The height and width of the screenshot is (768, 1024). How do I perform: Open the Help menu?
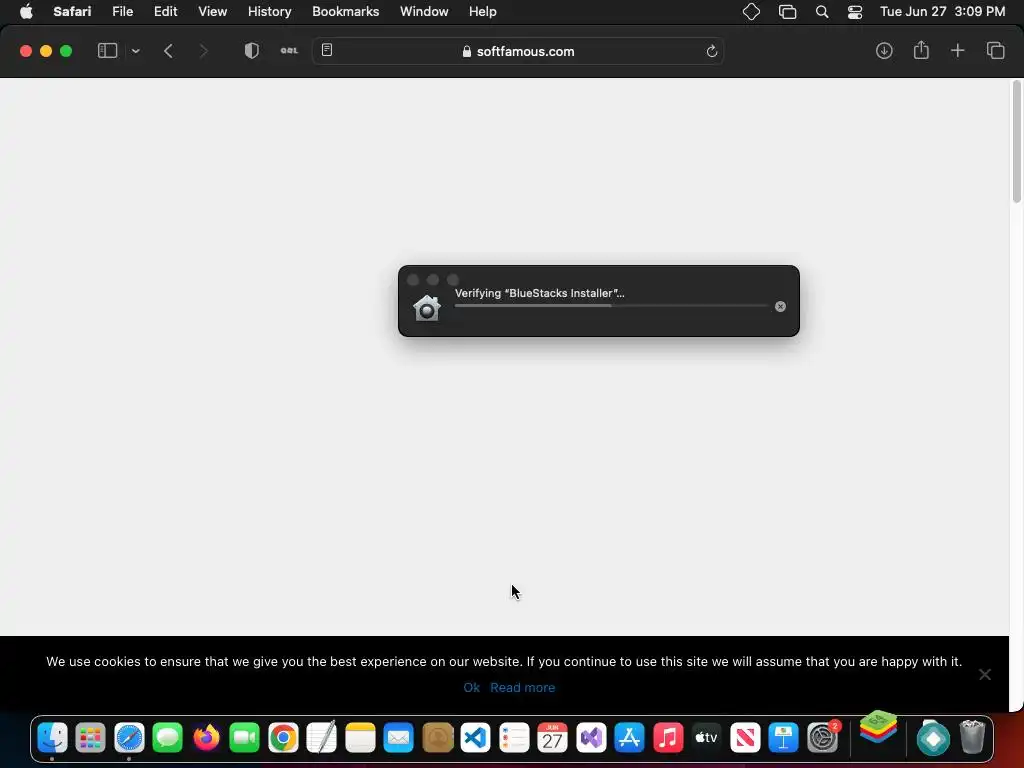point(483,12)
